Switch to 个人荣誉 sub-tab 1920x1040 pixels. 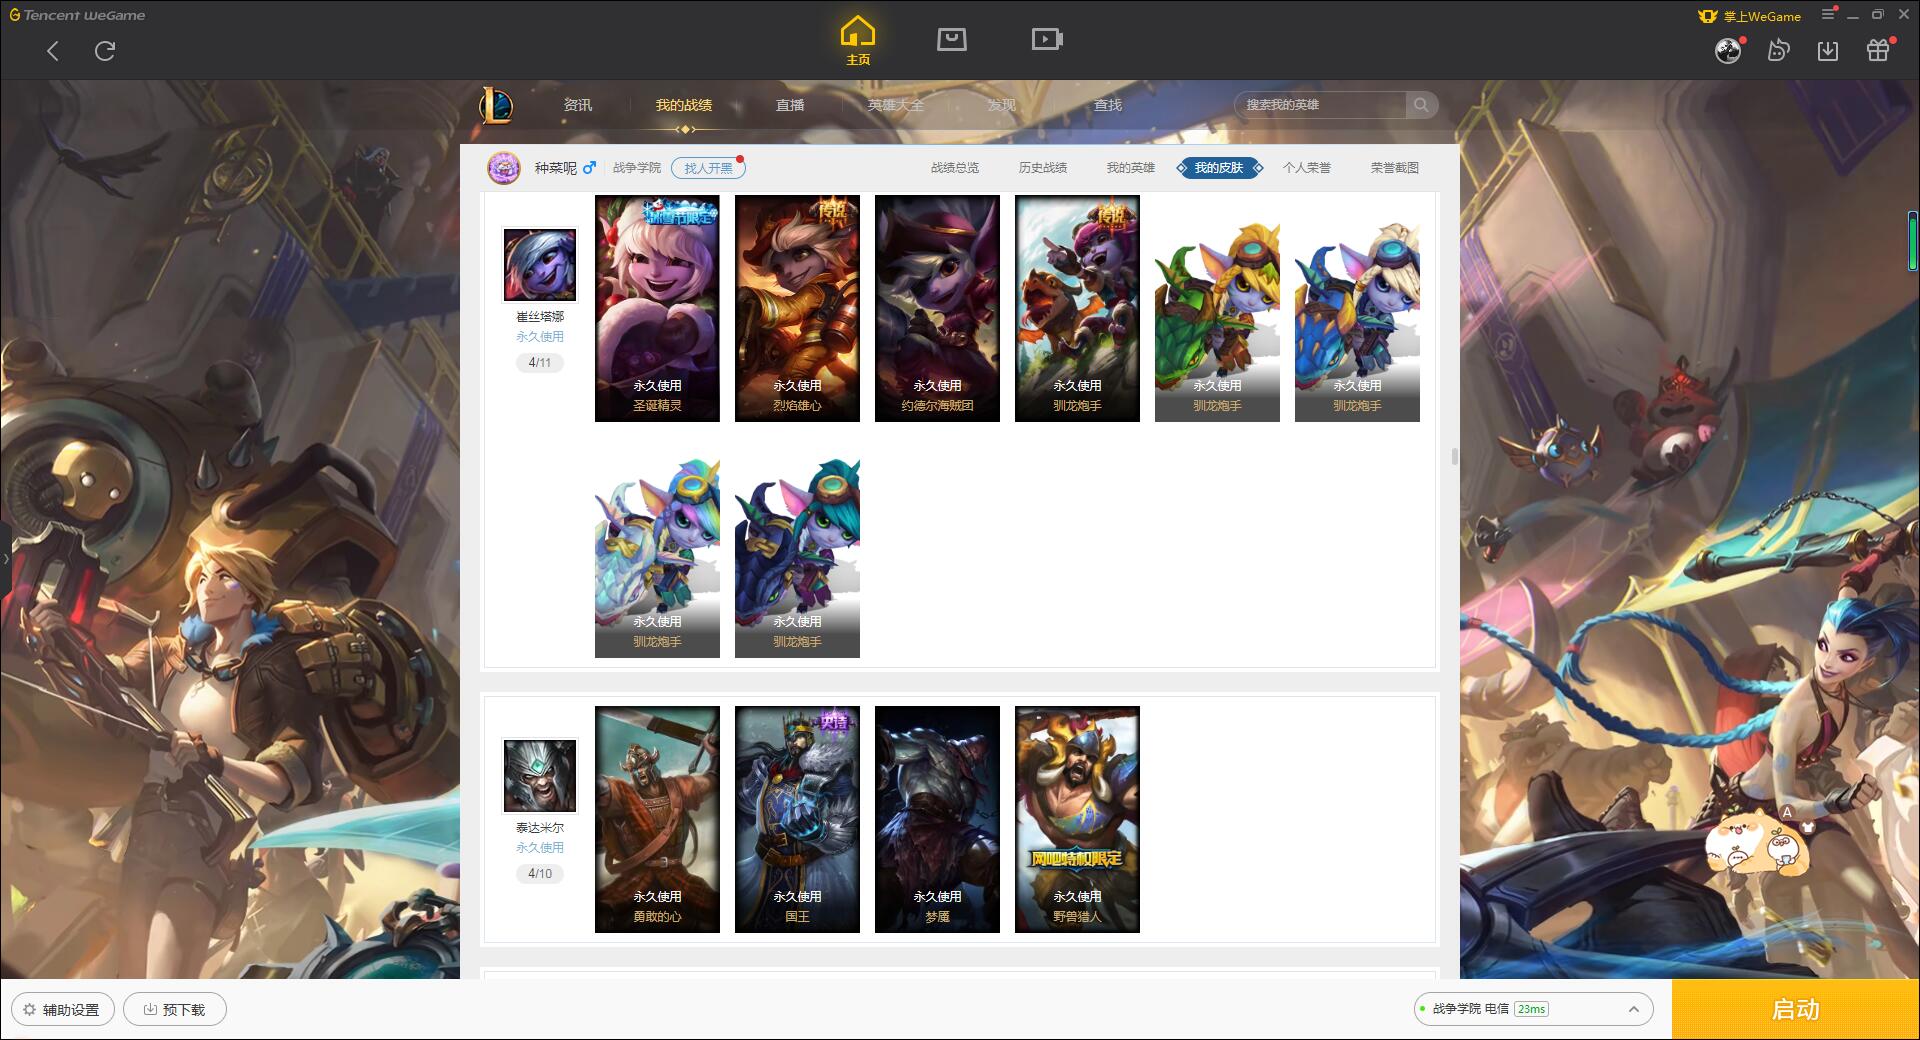1307,168
